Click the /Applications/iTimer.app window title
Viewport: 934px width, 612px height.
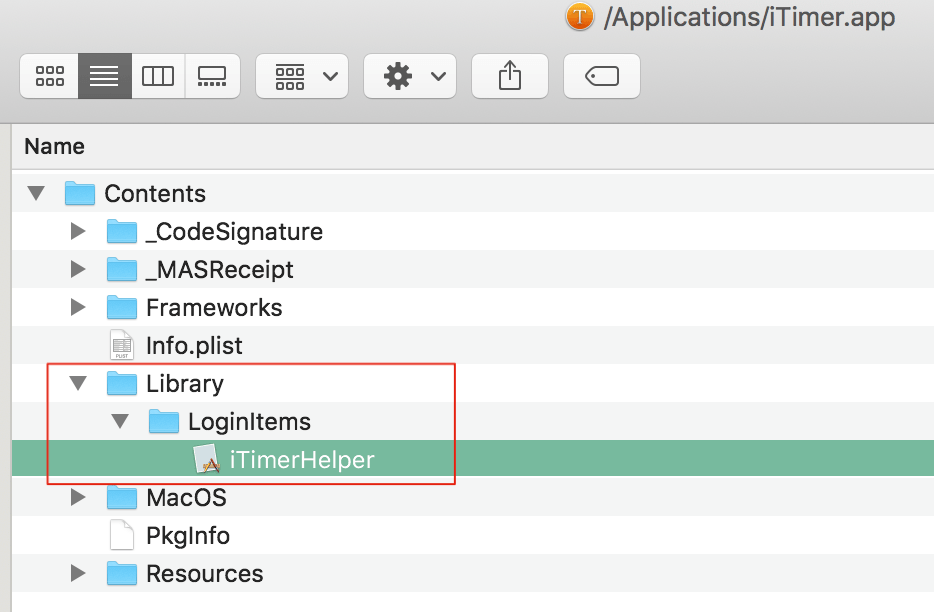click(x=749, y=17)
